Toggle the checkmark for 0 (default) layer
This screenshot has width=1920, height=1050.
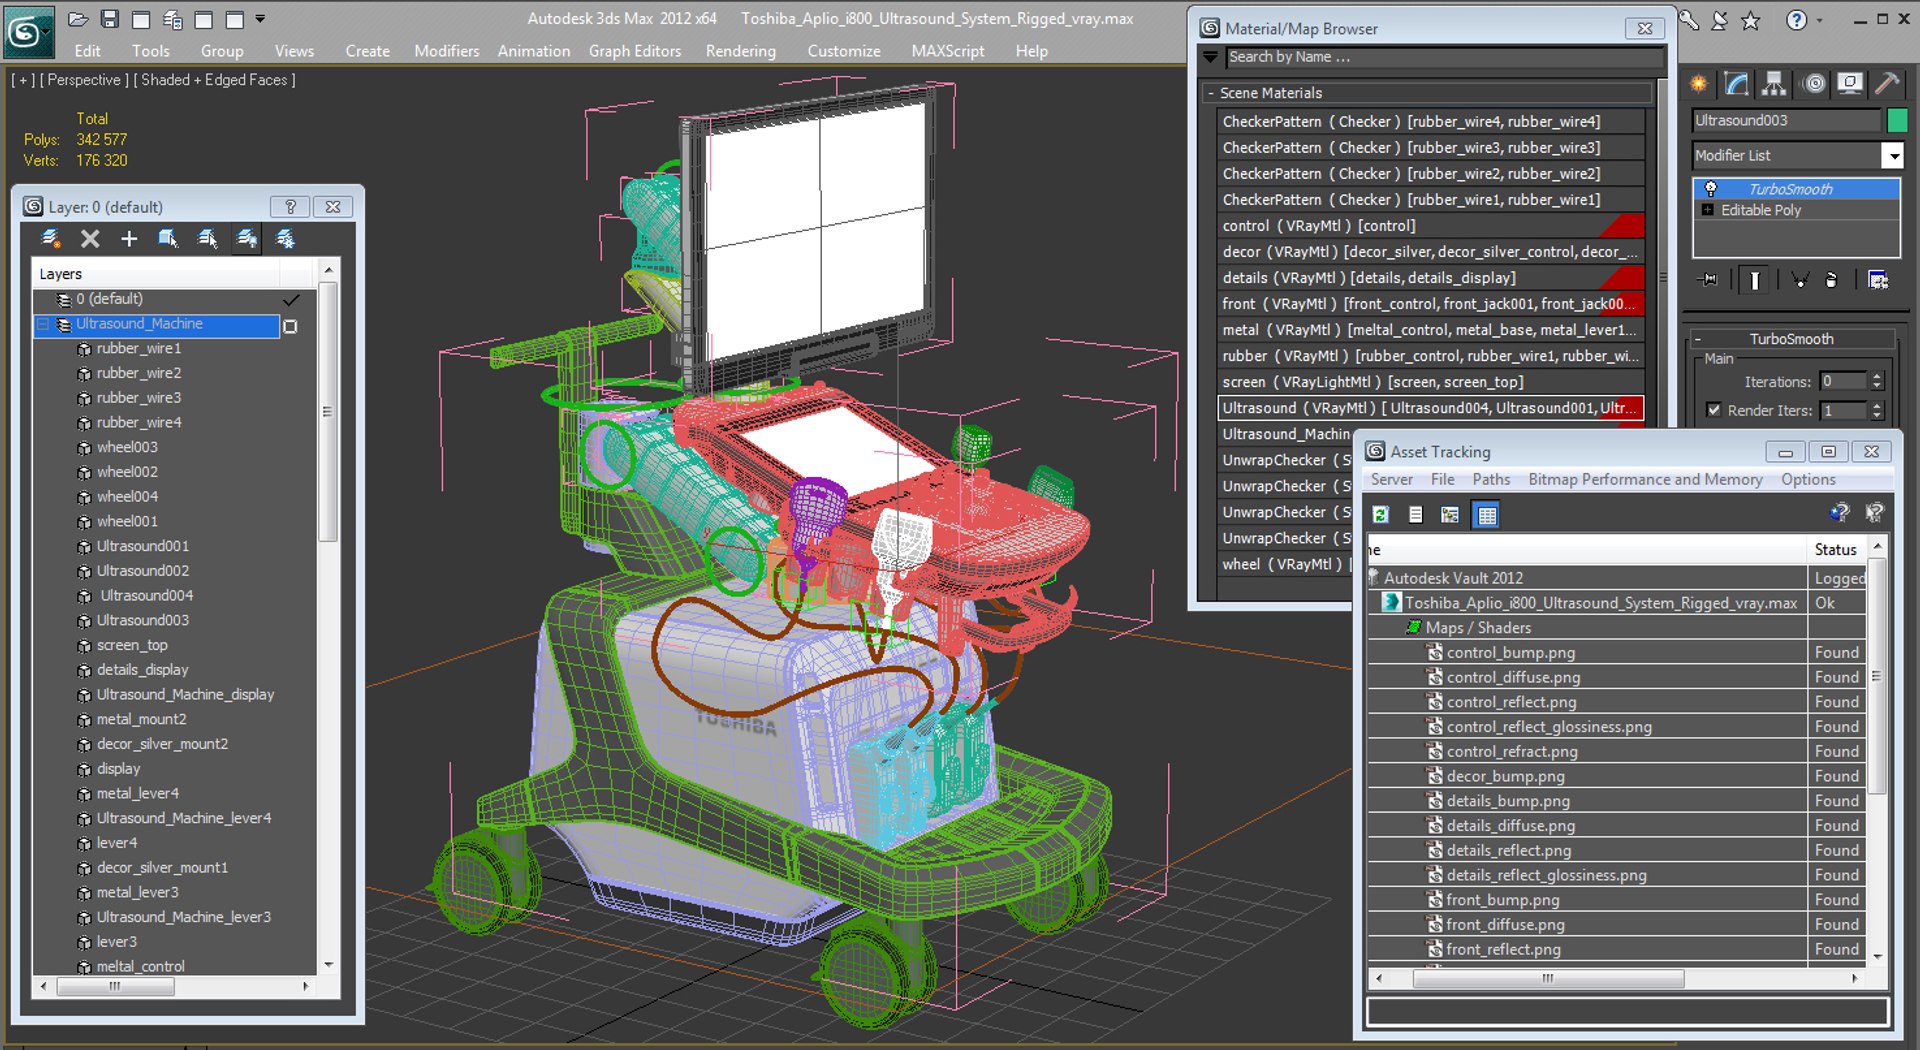(x=291, y=299)
